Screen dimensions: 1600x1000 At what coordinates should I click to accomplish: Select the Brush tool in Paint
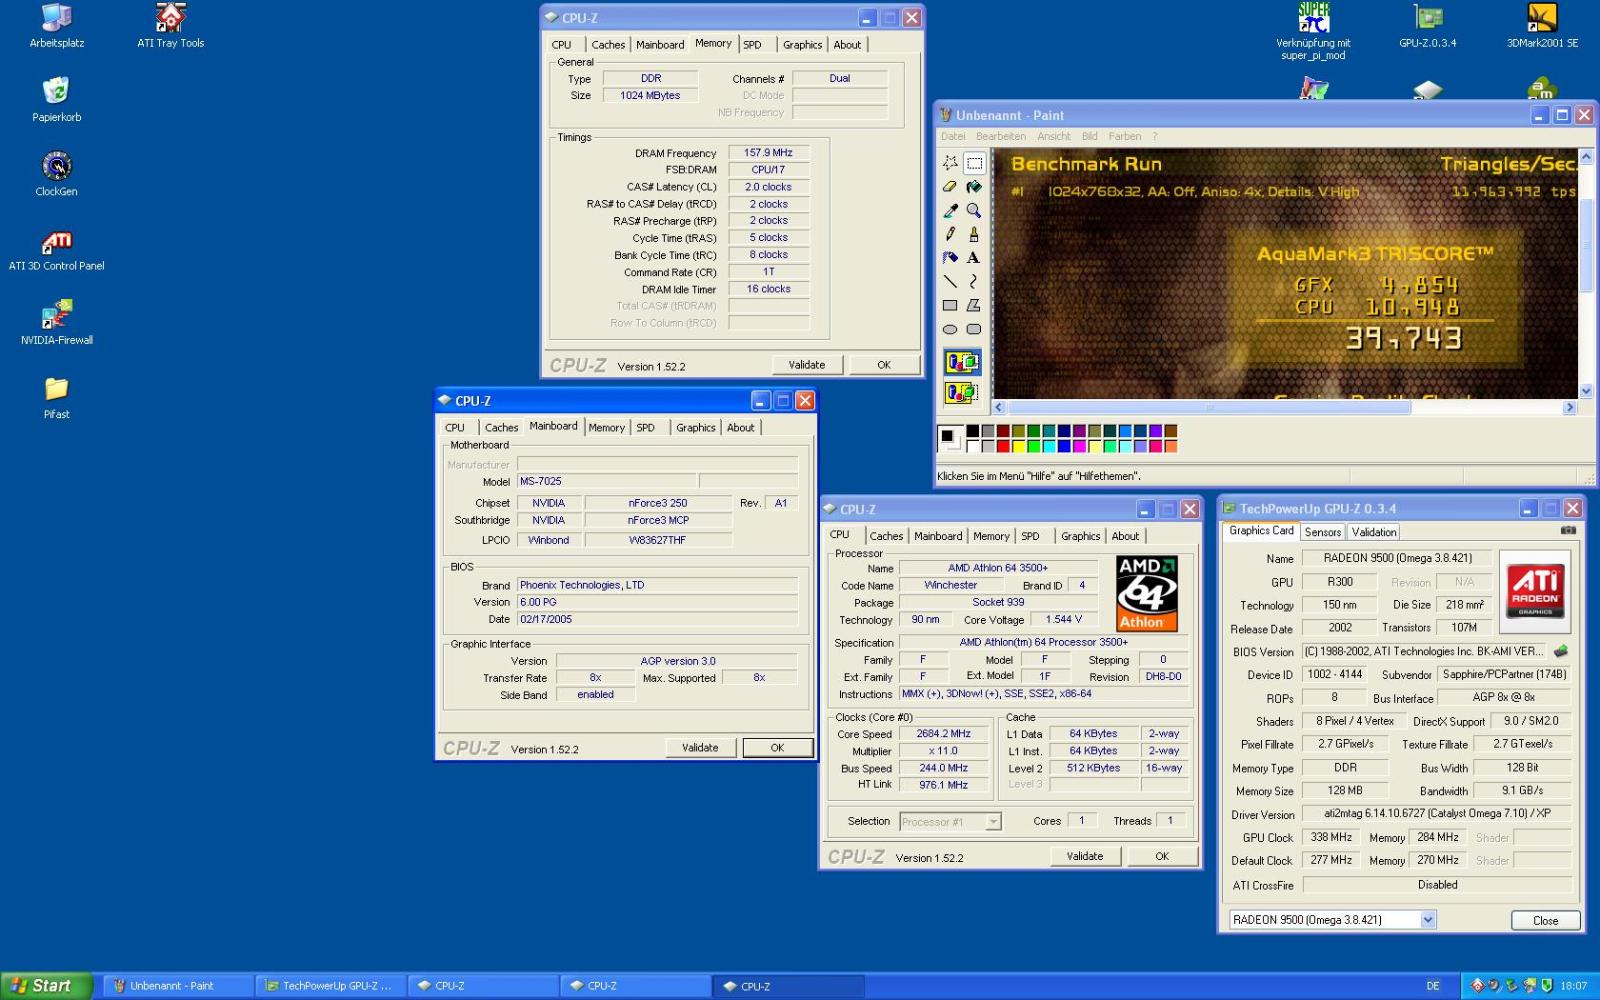point(974,234)
